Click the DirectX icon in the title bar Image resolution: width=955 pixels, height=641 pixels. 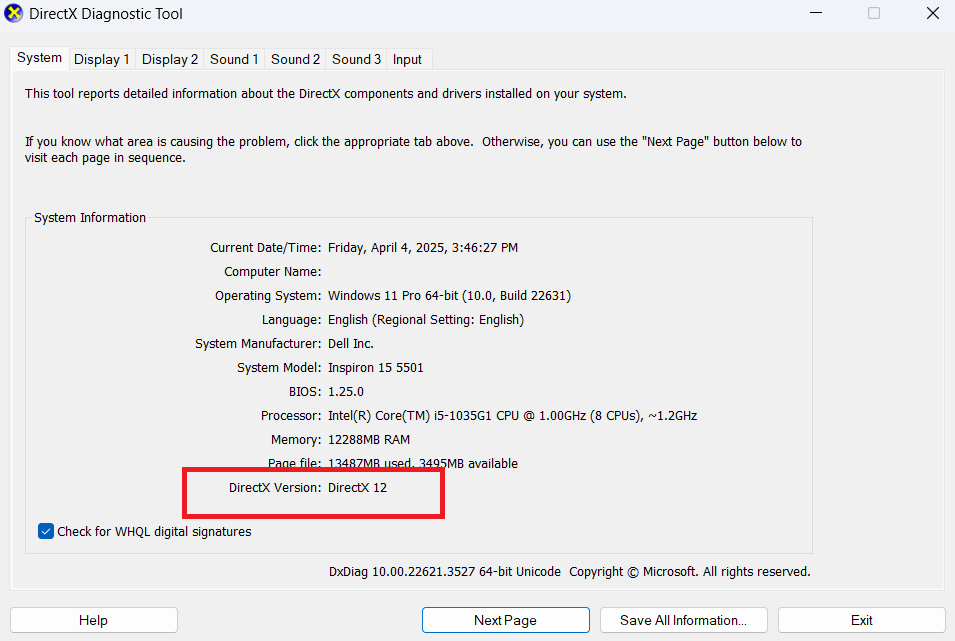tap(14, 14)
